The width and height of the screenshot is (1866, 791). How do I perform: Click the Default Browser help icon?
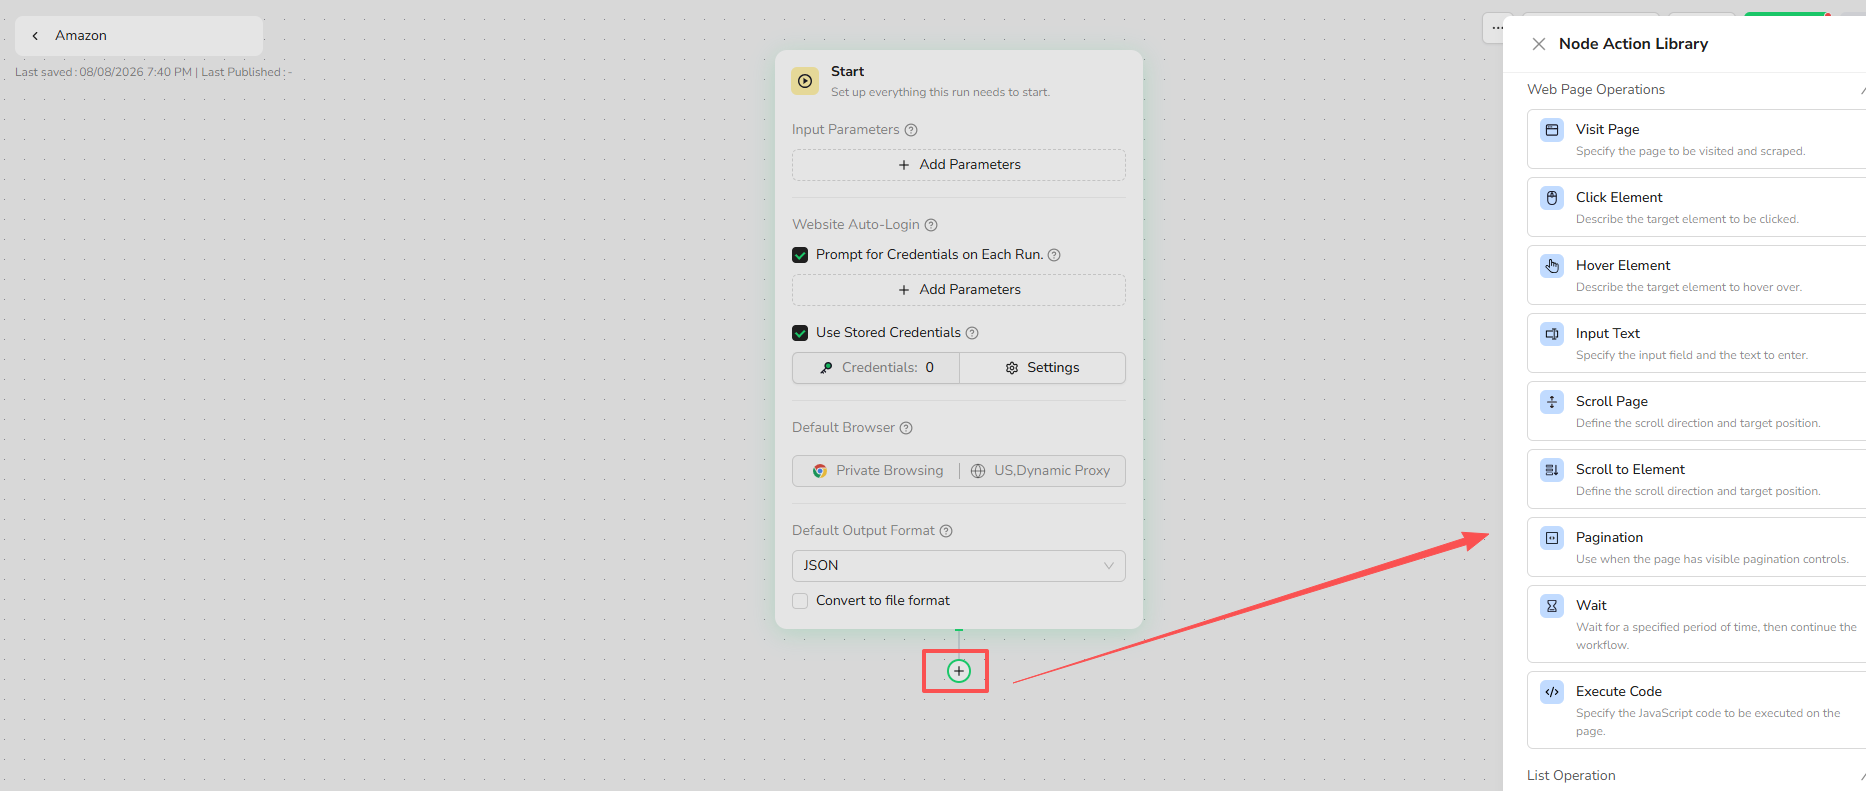click(906, 428)
